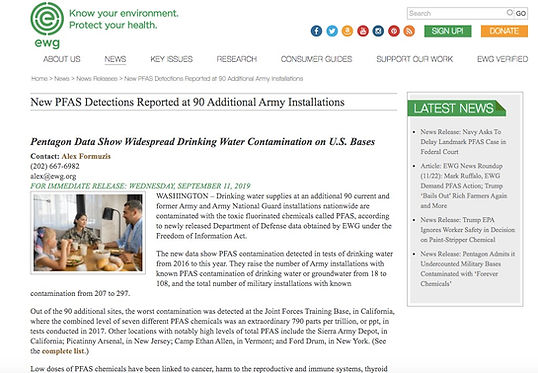
Task: Go to Home in breadcrumb
Action: click(39, 79)
